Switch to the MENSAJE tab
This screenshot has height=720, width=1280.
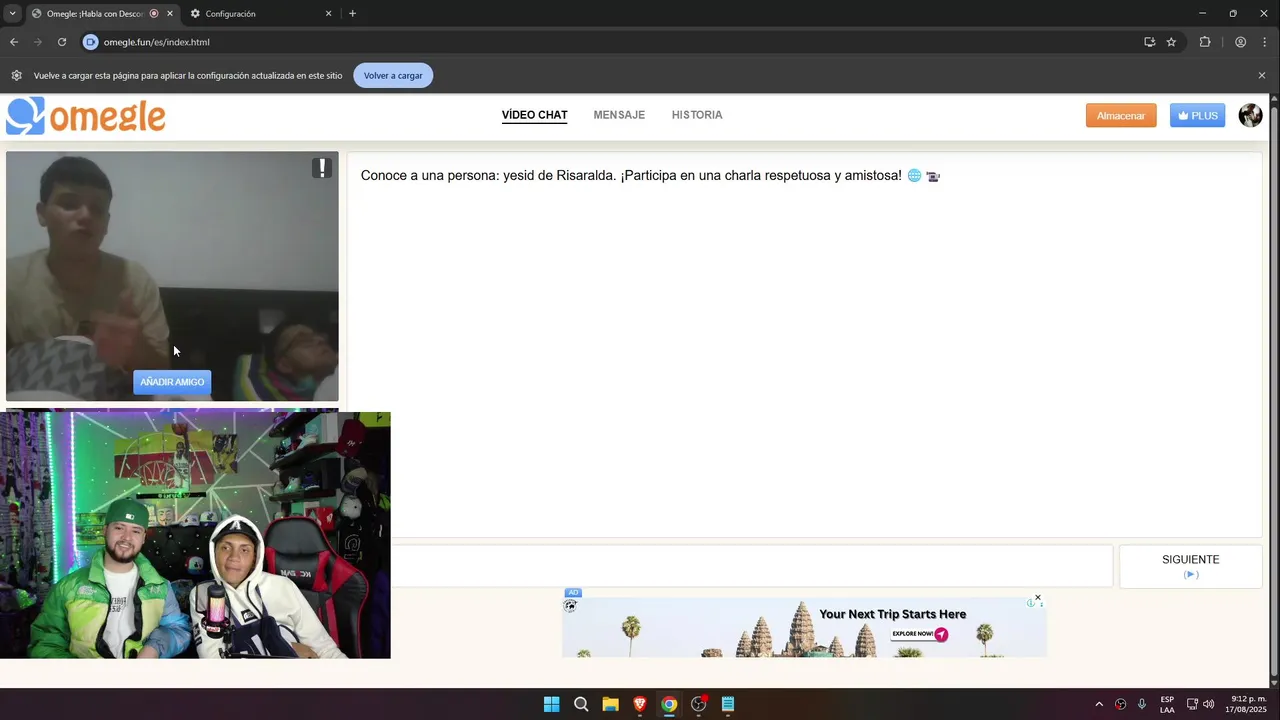coord(619,115)
